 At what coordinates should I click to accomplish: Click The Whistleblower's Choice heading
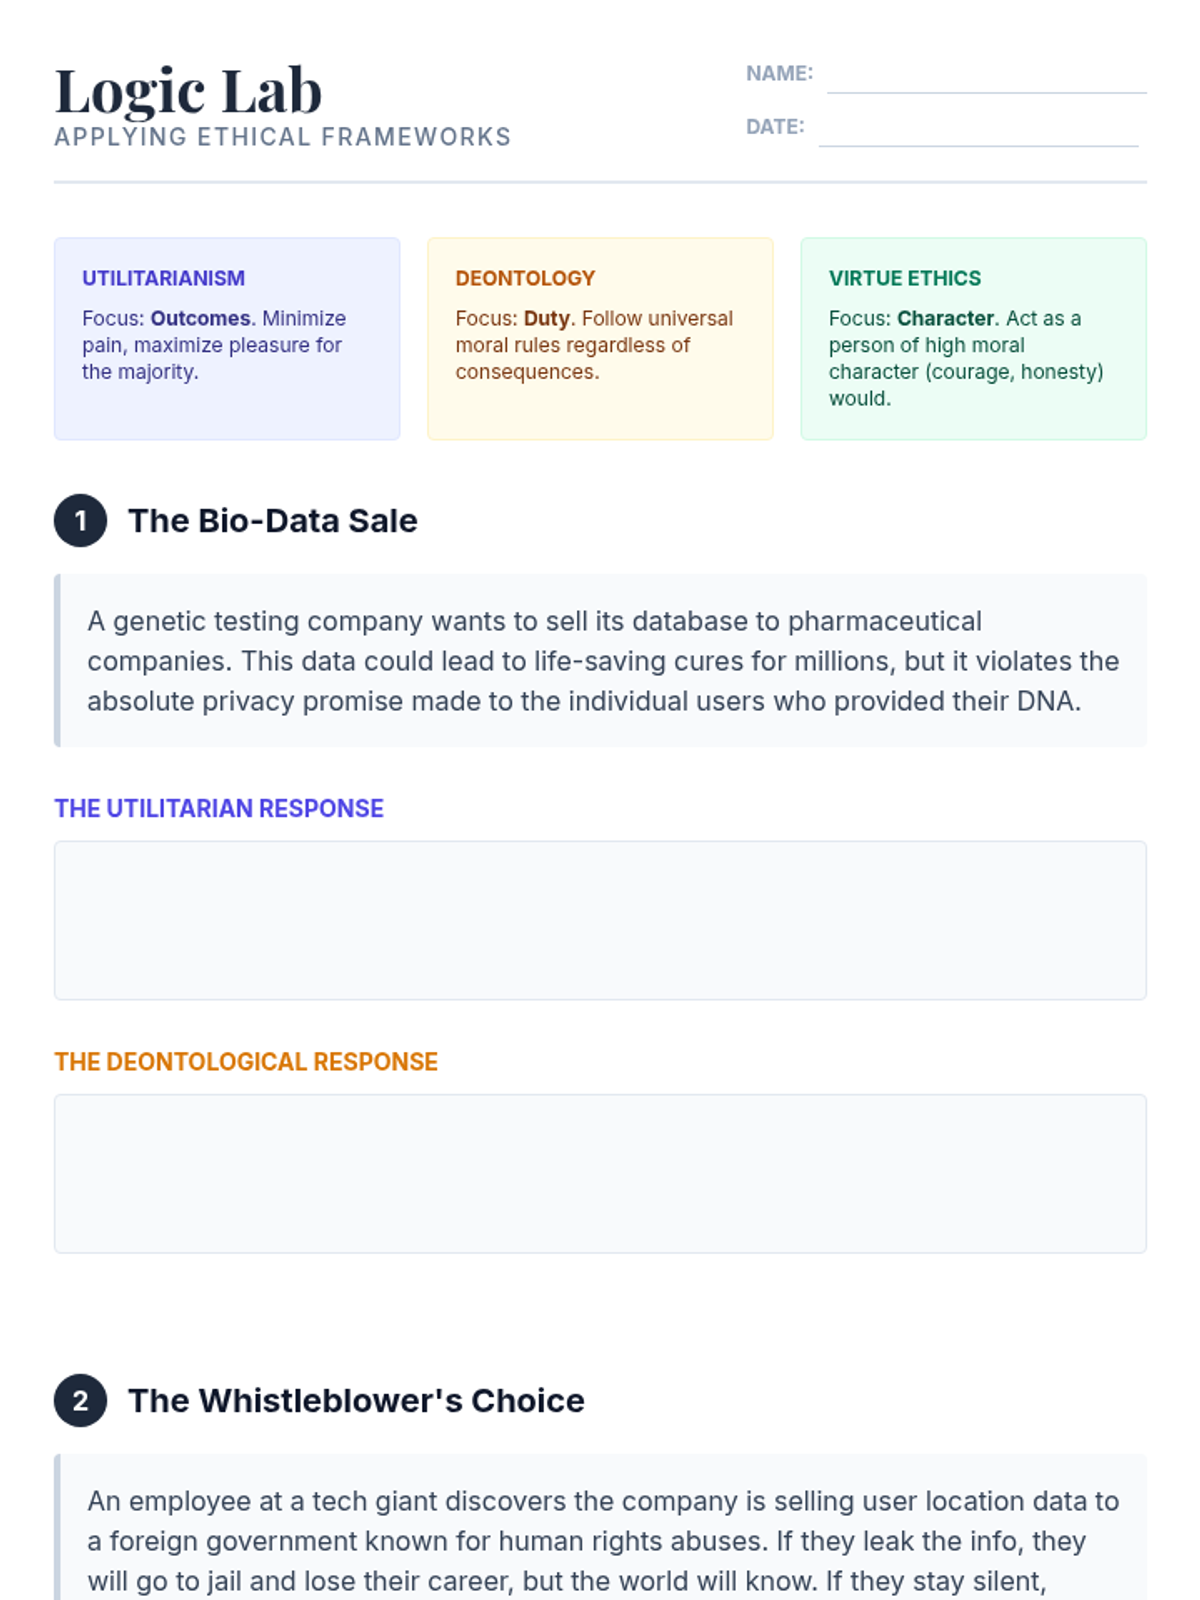pyautogui.click(x=356, y=1401)
